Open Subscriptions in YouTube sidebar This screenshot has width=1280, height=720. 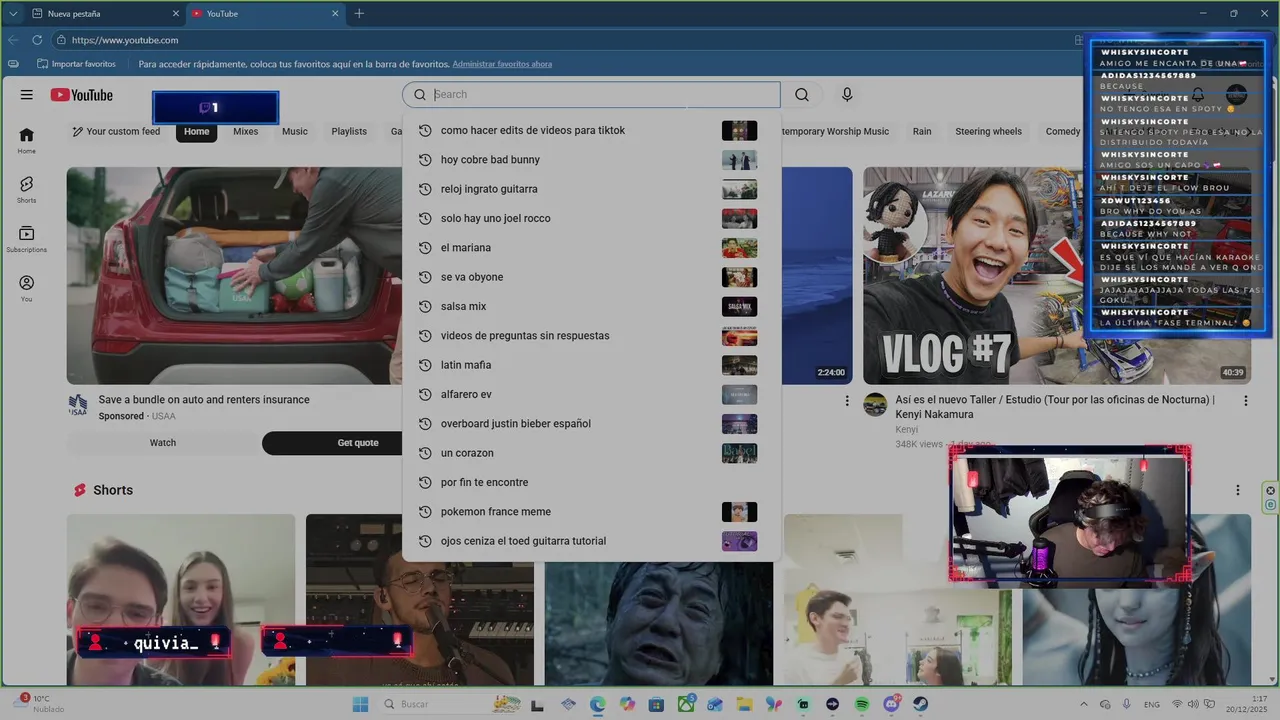[x=26, y=239]
